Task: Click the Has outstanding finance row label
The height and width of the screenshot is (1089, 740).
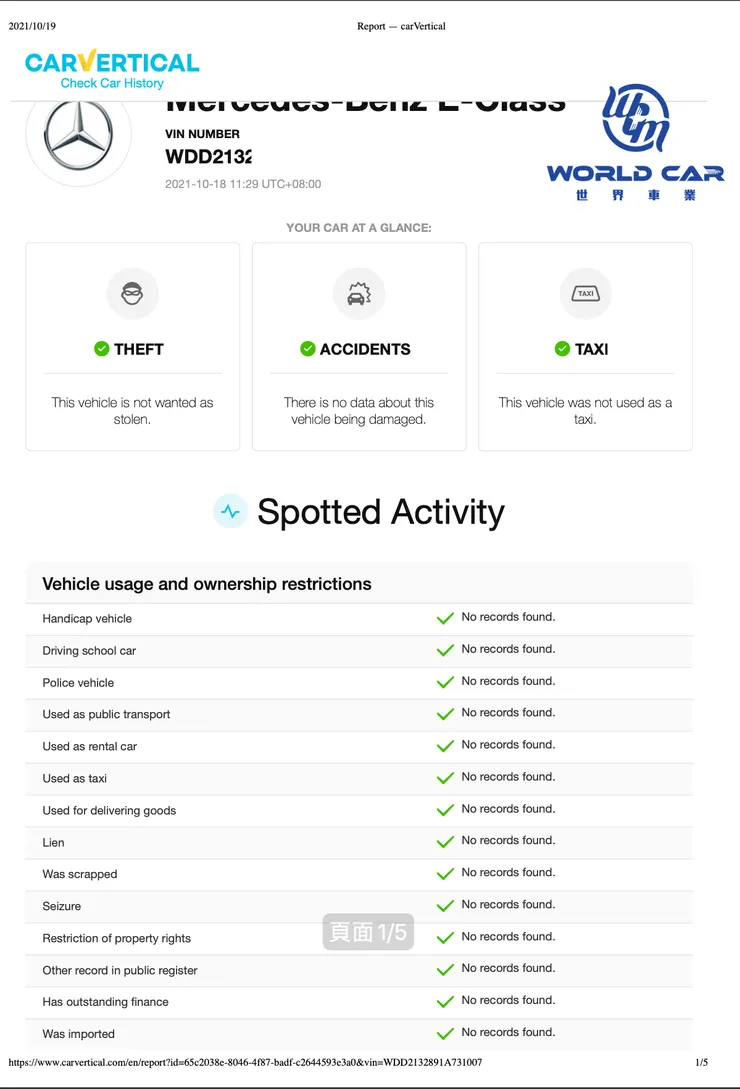Action: click(x=105, y=1002)
